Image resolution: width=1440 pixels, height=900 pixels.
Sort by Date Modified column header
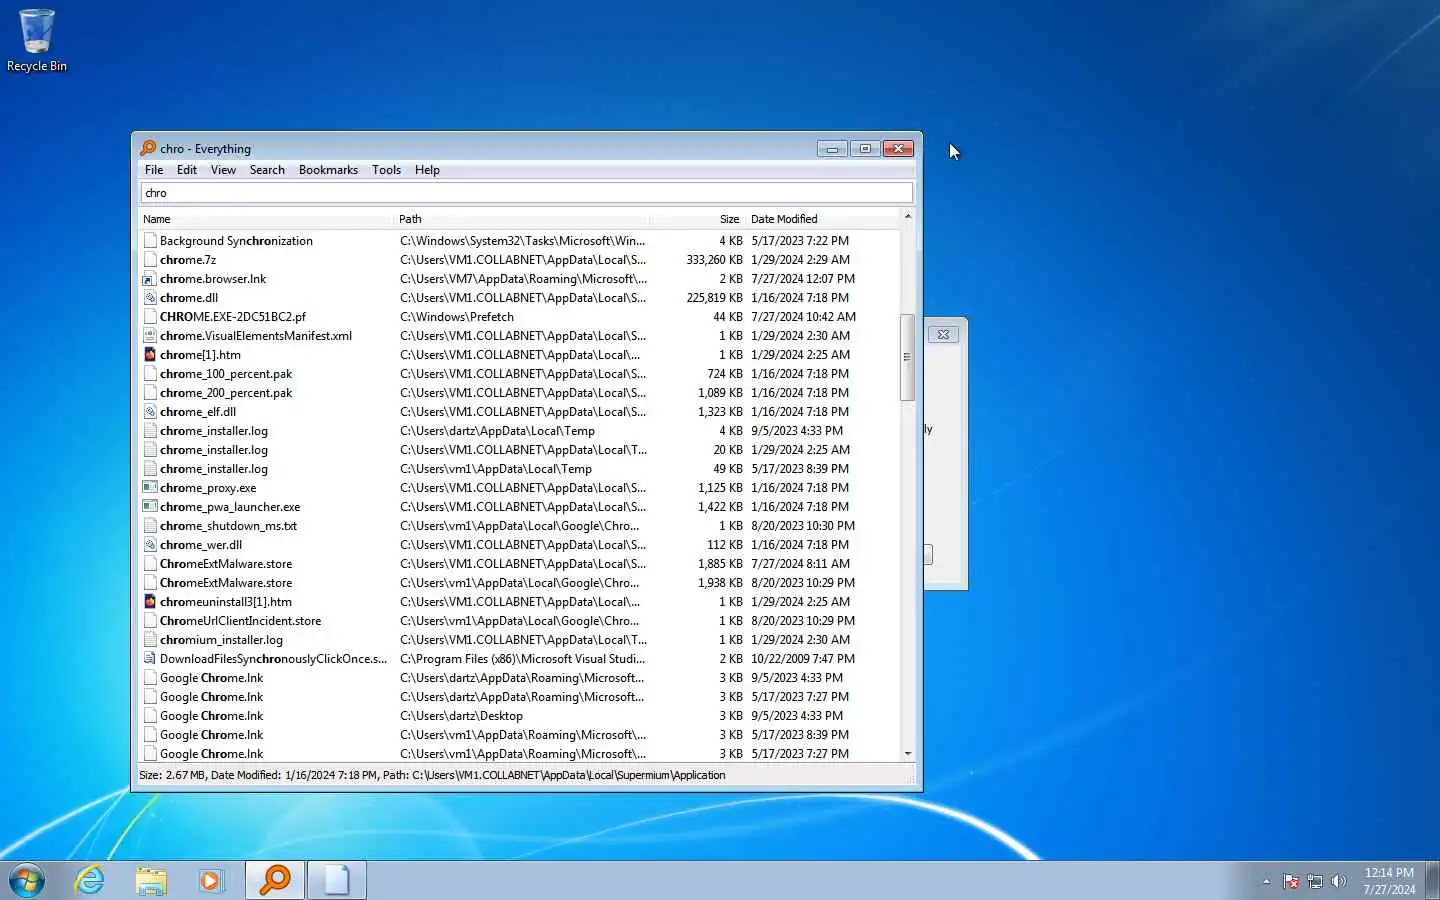(x=823, y=219)
